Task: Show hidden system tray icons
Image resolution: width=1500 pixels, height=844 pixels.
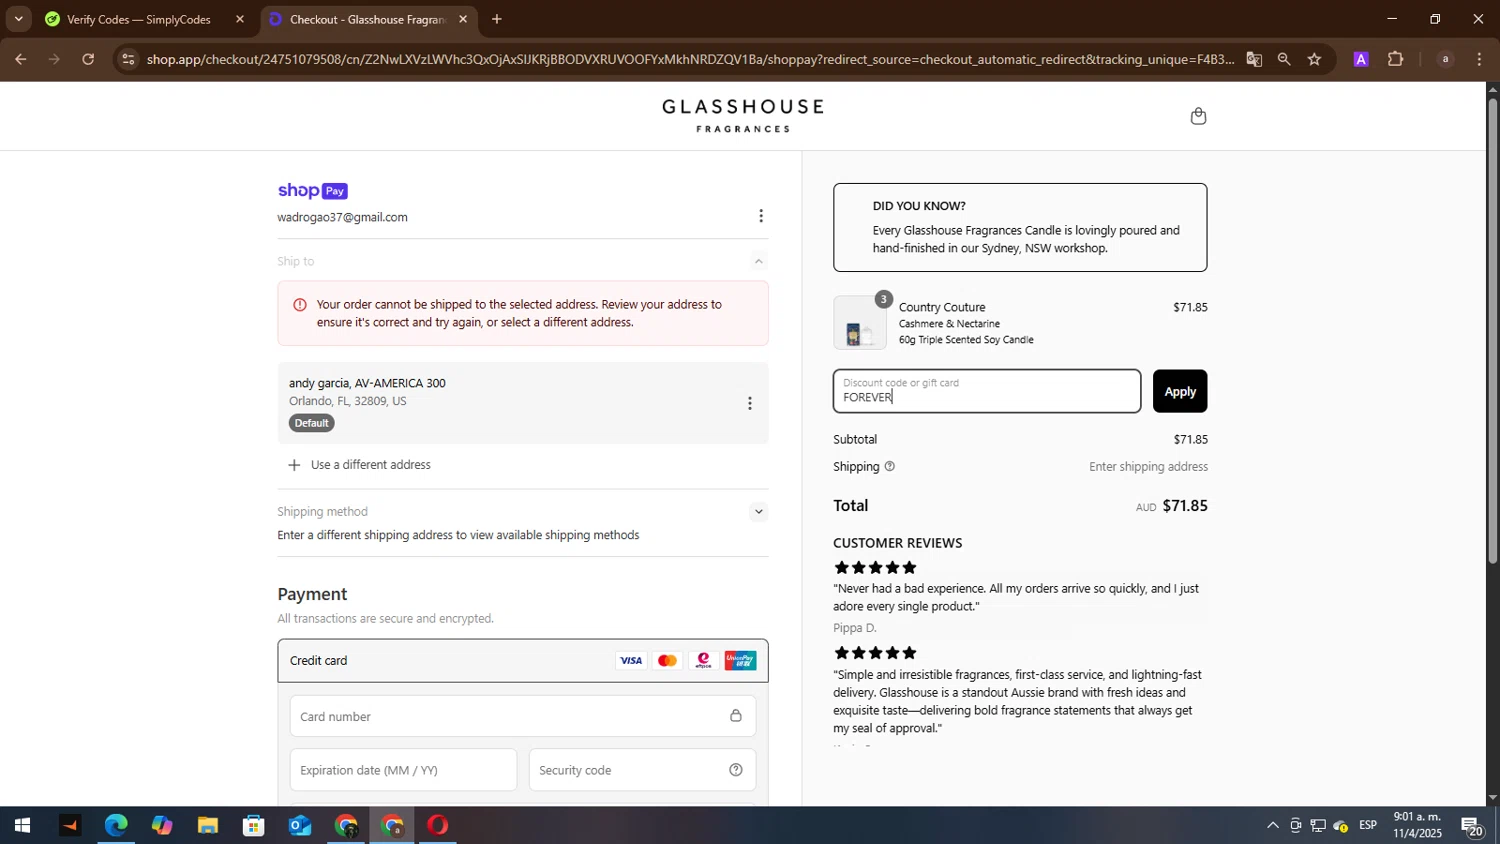Action: (x=1272, y=826)
